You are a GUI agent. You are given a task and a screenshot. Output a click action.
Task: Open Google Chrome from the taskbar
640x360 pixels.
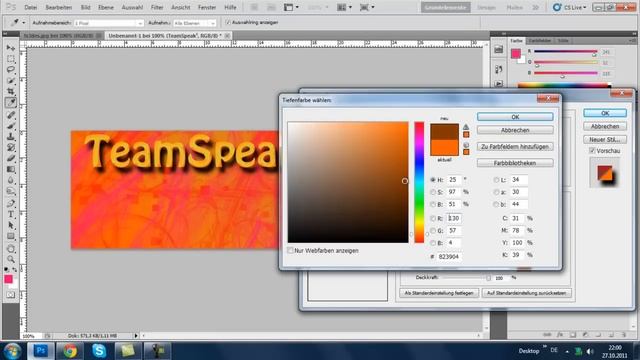coord(70,351)
